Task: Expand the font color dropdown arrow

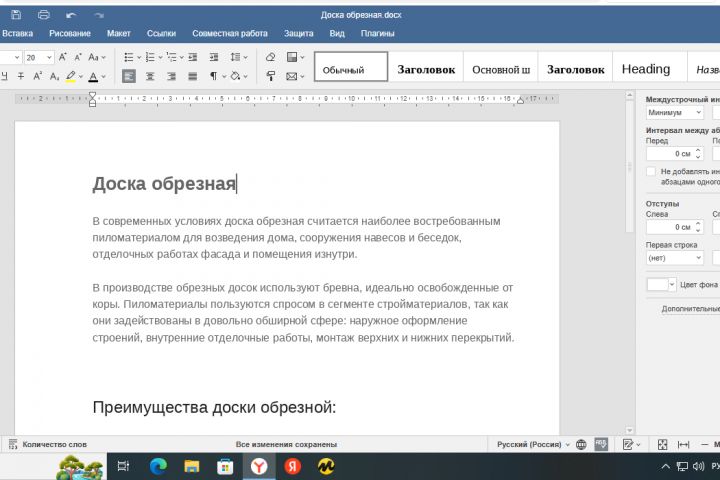Action: [x=104, y=77]
